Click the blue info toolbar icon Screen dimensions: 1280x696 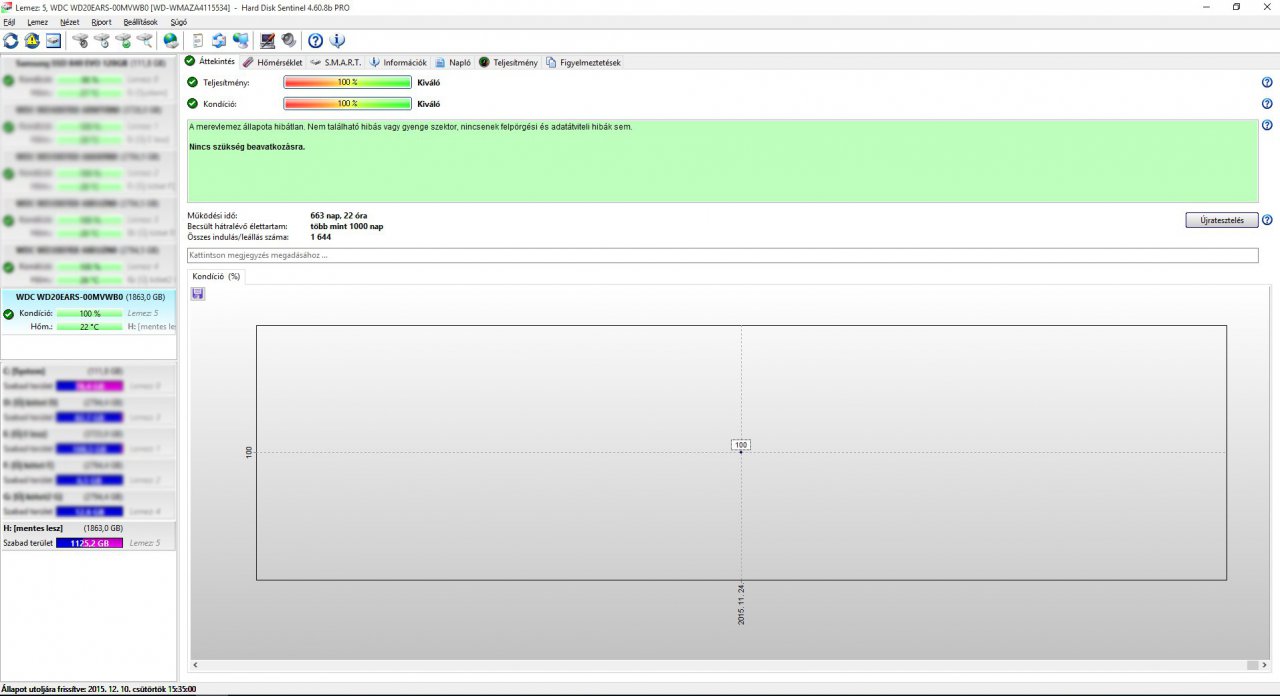[337, 41]
